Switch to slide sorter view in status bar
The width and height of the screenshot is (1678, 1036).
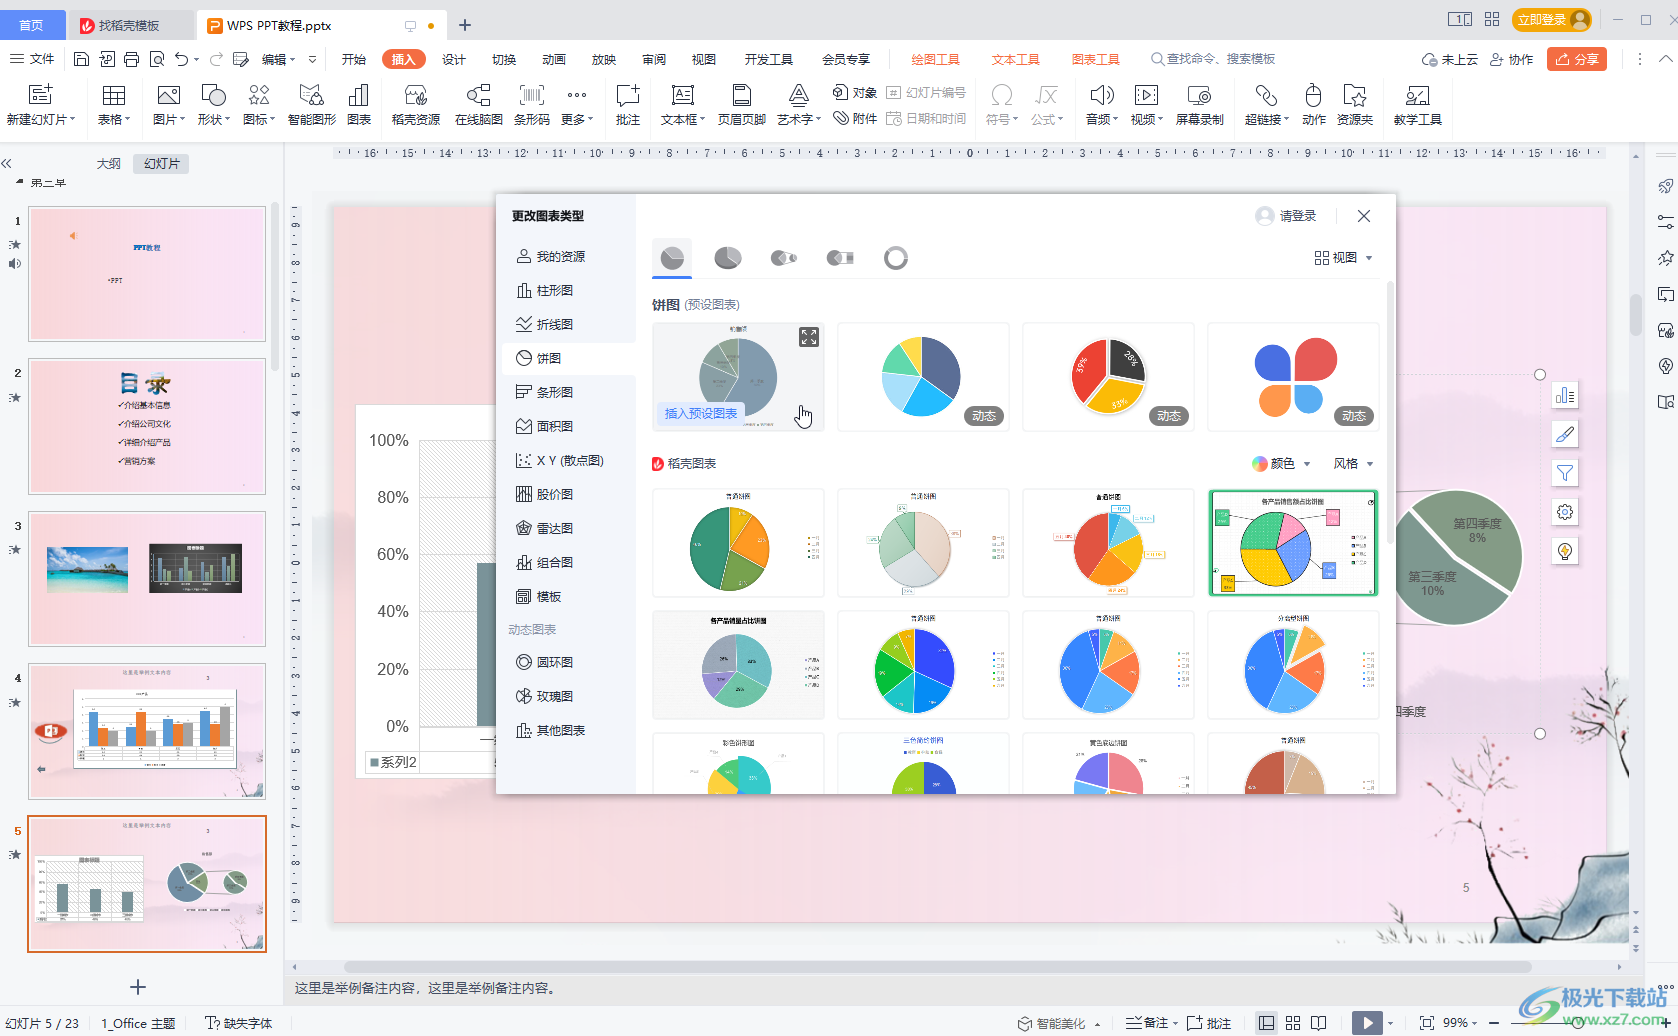tap(1293, 1023)
